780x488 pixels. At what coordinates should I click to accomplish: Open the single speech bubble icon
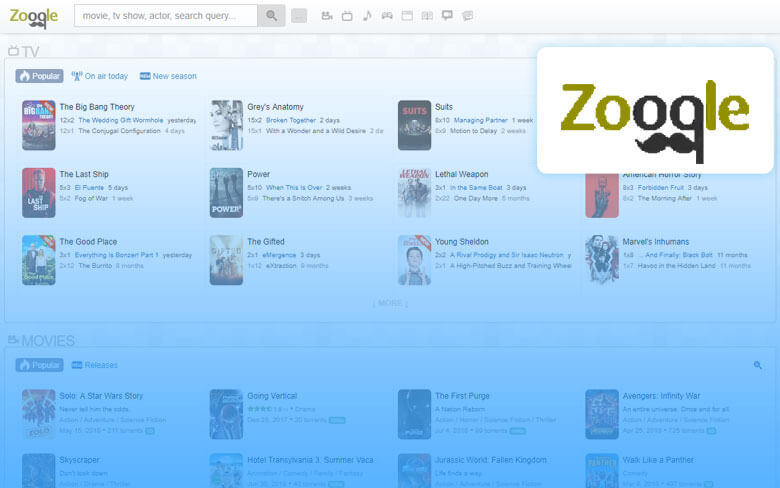[447, 15]
